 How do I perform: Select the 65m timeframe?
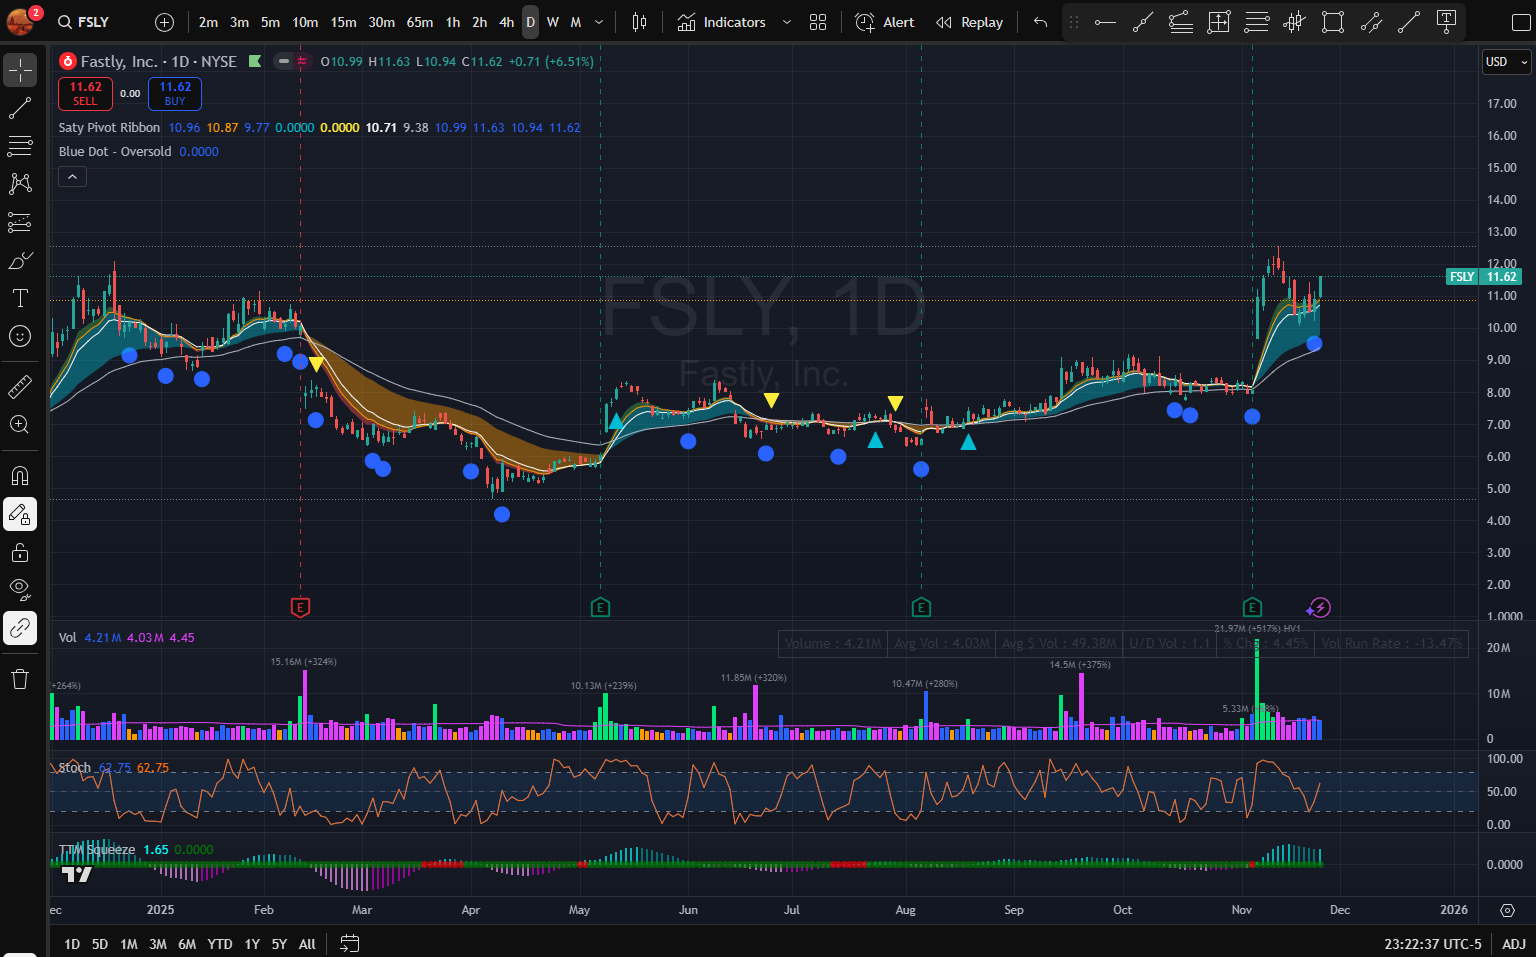(x=420, y=22)
